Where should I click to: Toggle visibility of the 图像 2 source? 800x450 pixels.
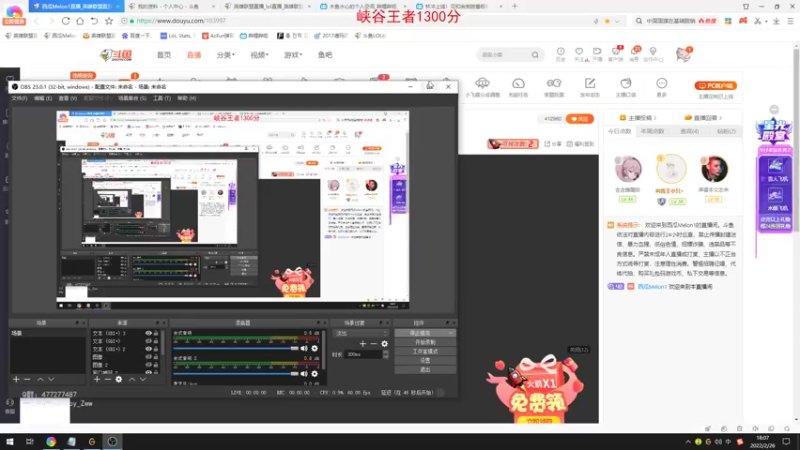(x=148, y=365)
